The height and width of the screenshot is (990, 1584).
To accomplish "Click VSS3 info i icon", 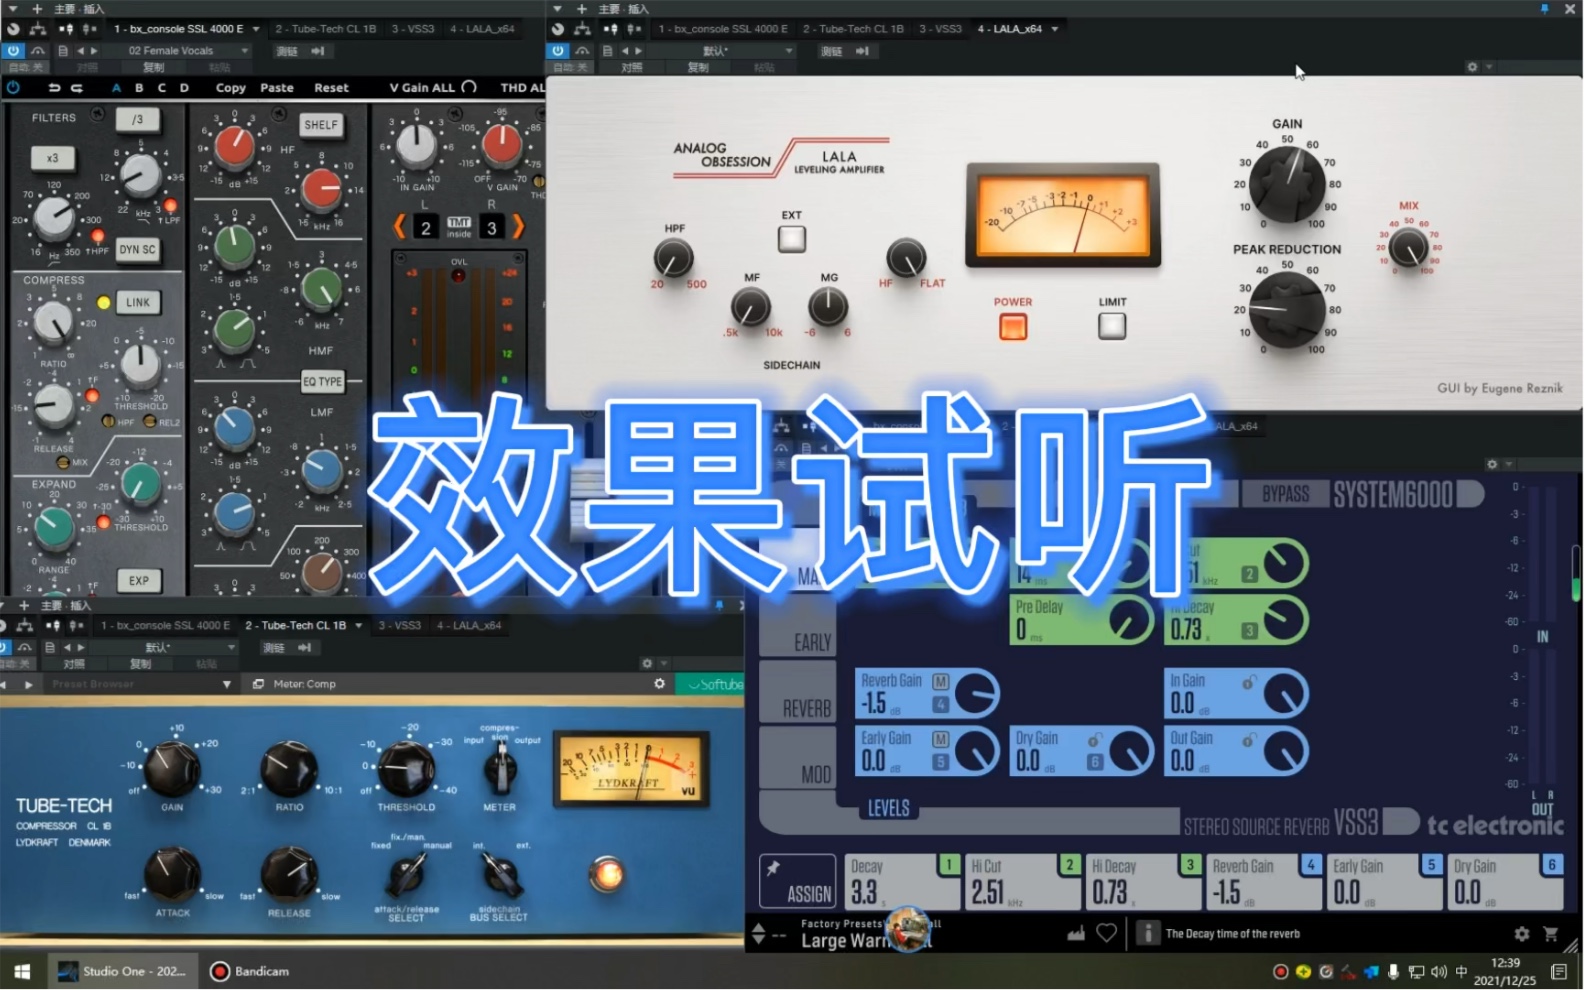I will (x=1148, y=933).
